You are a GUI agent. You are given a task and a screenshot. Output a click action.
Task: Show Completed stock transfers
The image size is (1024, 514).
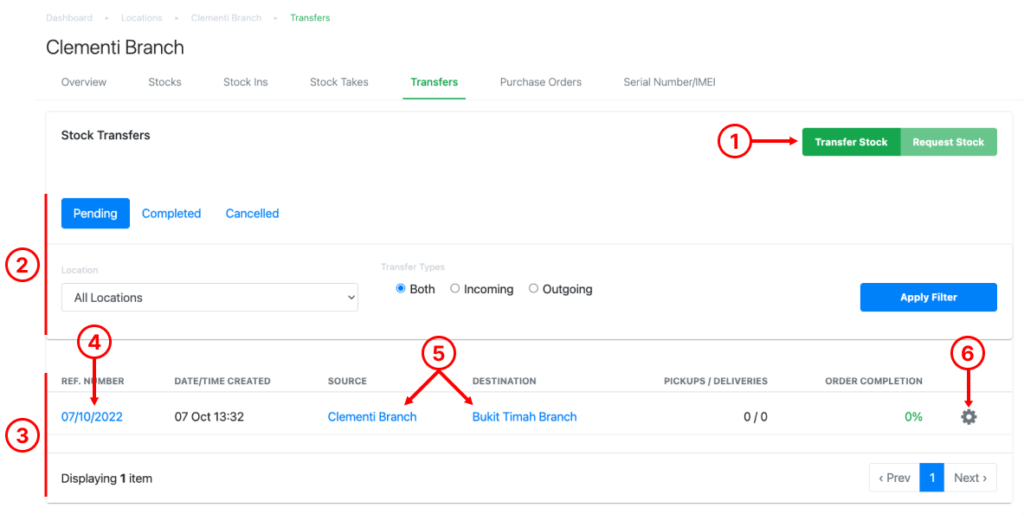point(171,213)
